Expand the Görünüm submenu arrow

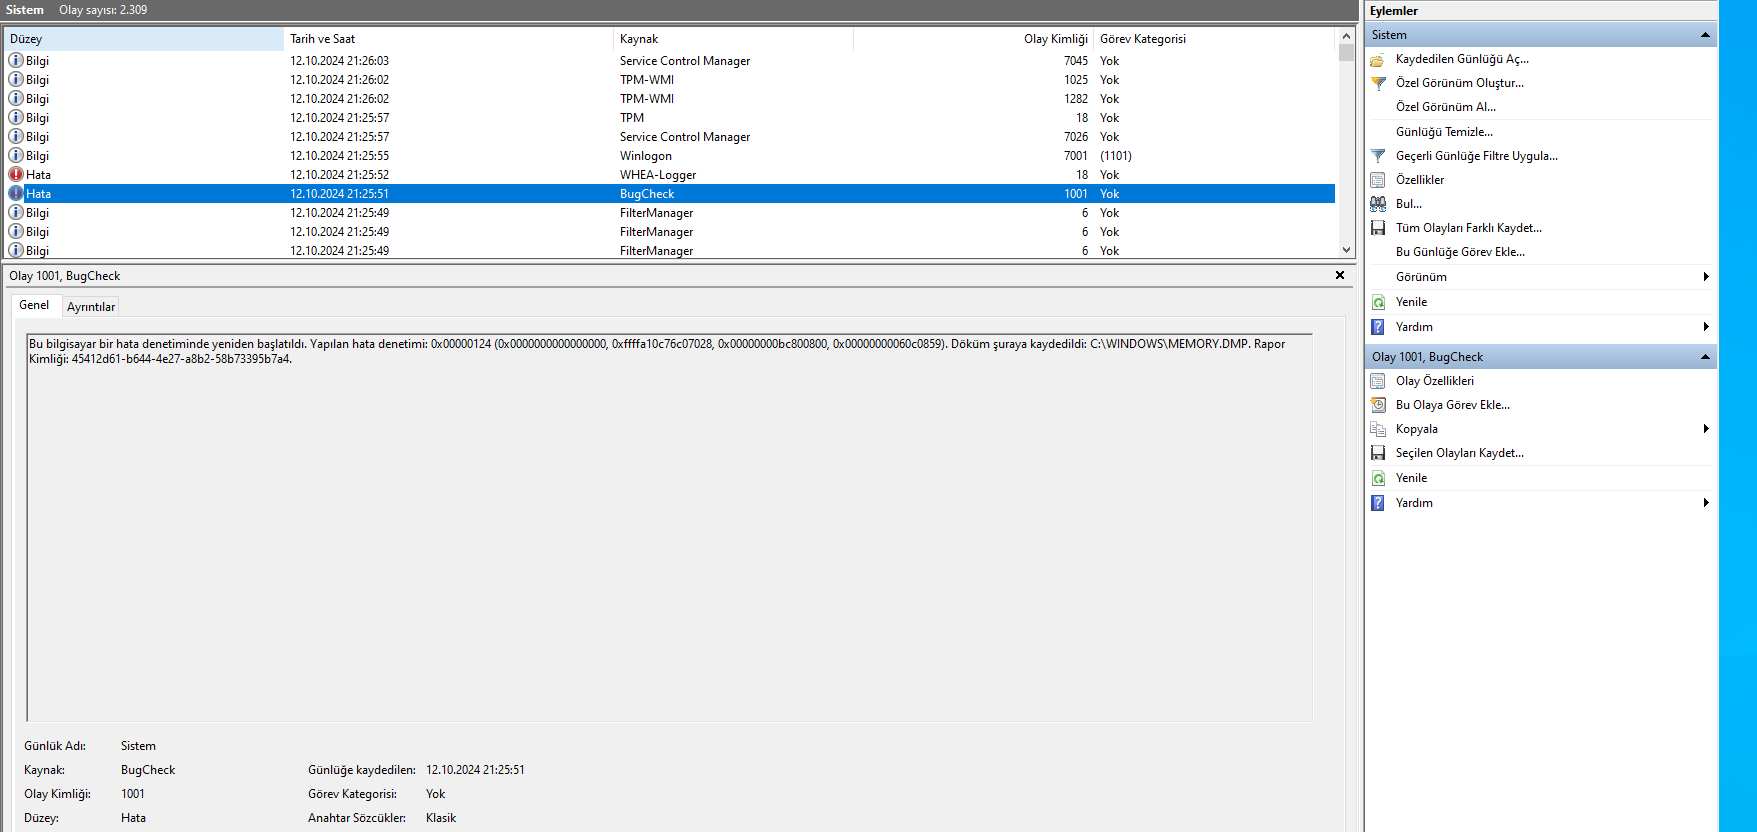click(1706, 277)
